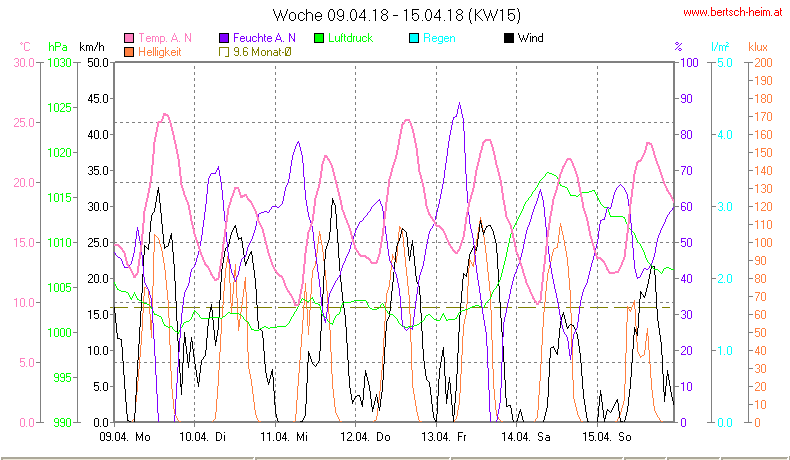This screenshot has width=790, height=460.
Task: Click the orange Helligkeit legend swatch
Action: point(129,52)
